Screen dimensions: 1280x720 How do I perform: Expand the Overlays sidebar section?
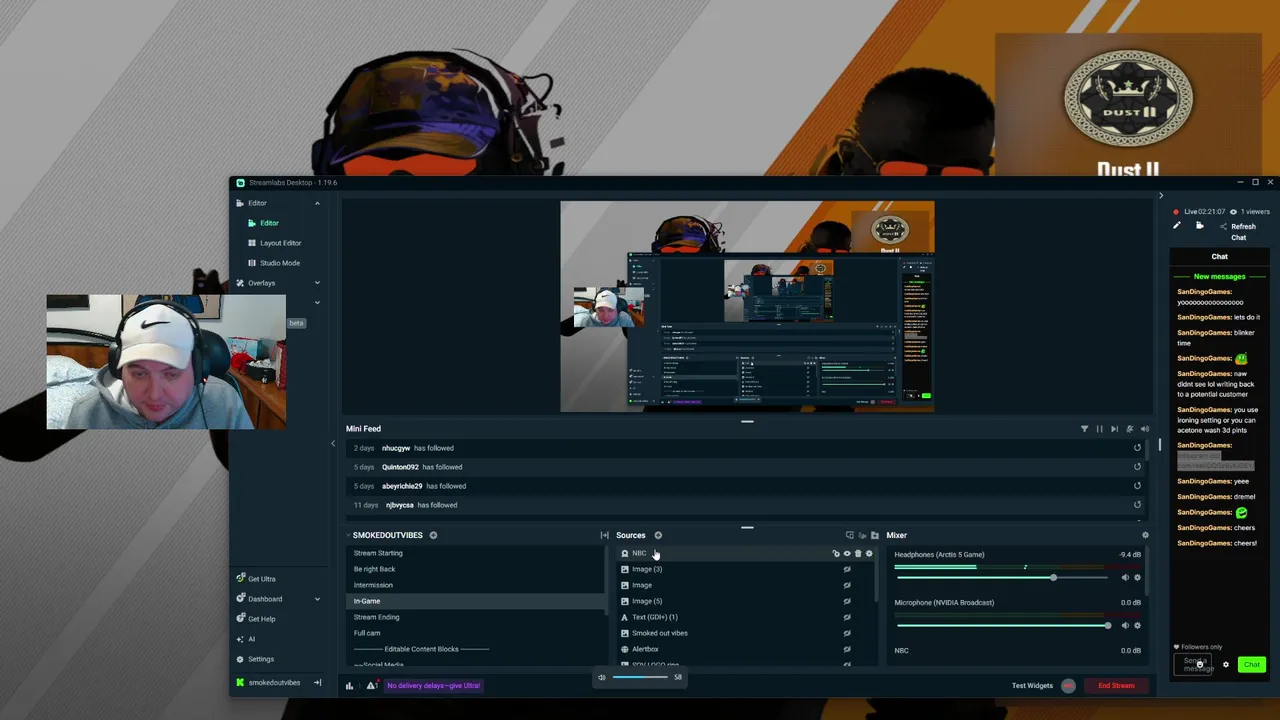tap(317, 283)
